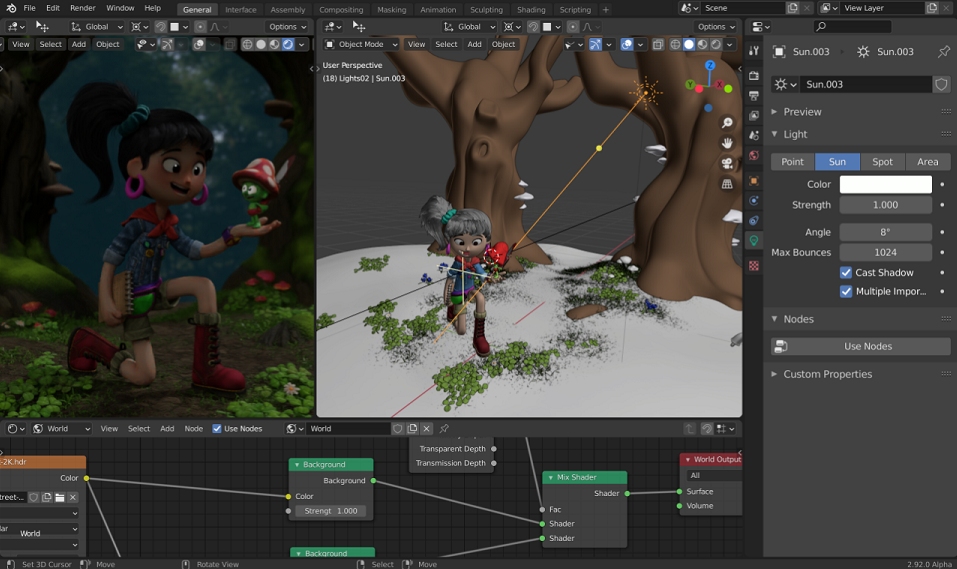957x569 pixels.
Task: Switch to the Sculpting workspace tab
Action: coord(486,9)
